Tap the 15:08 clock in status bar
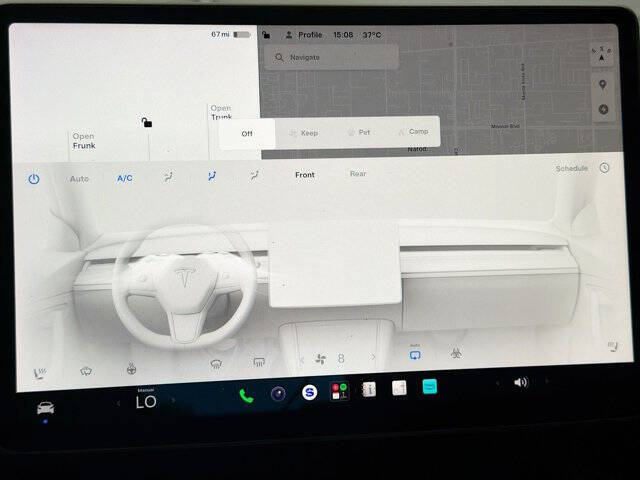 pos(343,35)
